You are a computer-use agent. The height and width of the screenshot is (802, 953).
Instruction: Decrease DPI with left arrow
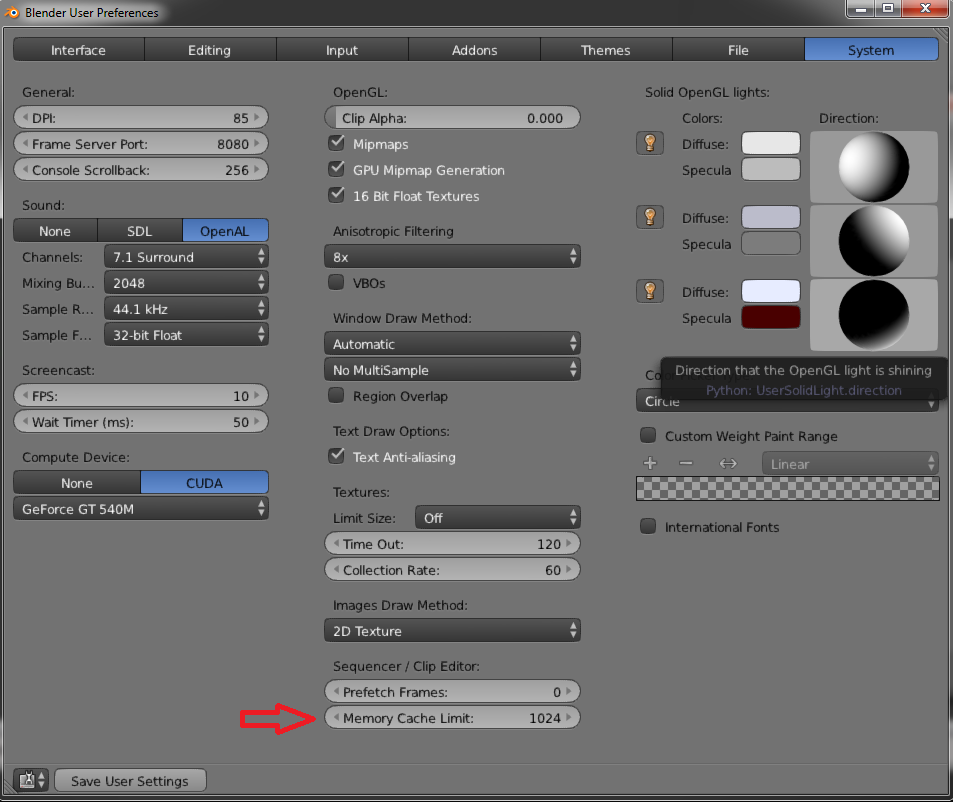coord(25,117)
